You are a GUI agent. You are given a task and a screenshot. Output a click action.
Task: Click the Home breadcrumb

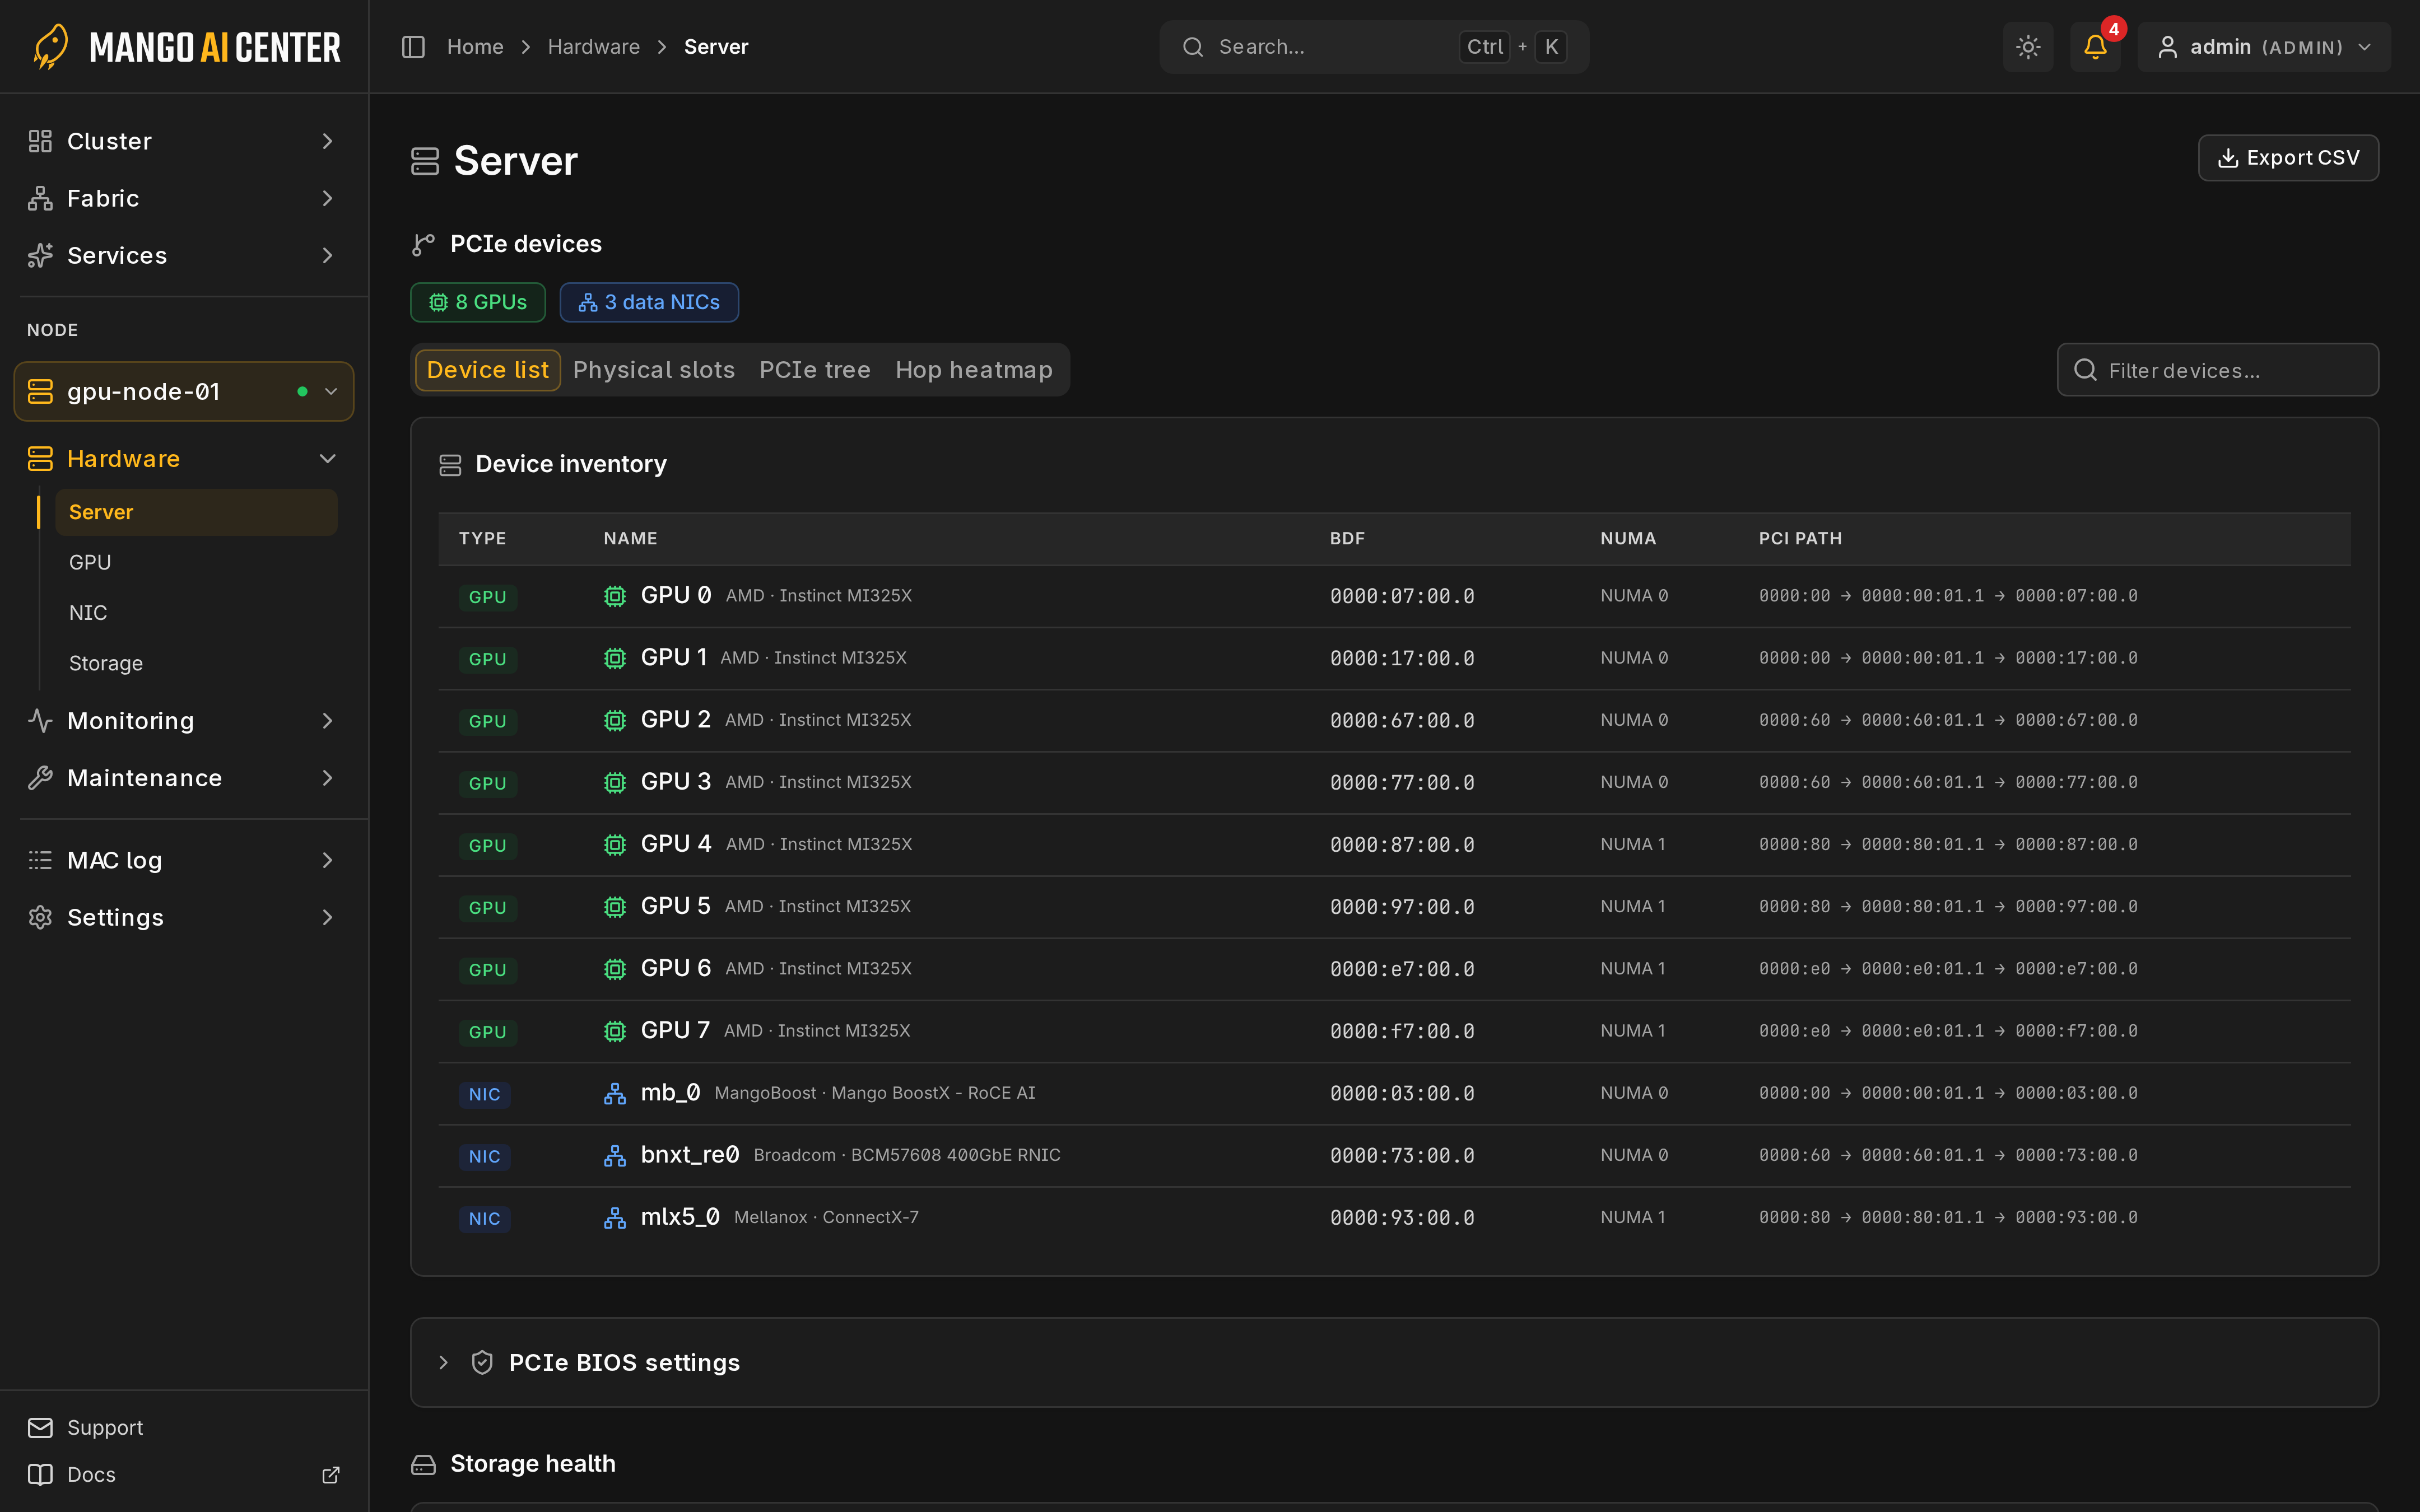[x=475, y=47]
